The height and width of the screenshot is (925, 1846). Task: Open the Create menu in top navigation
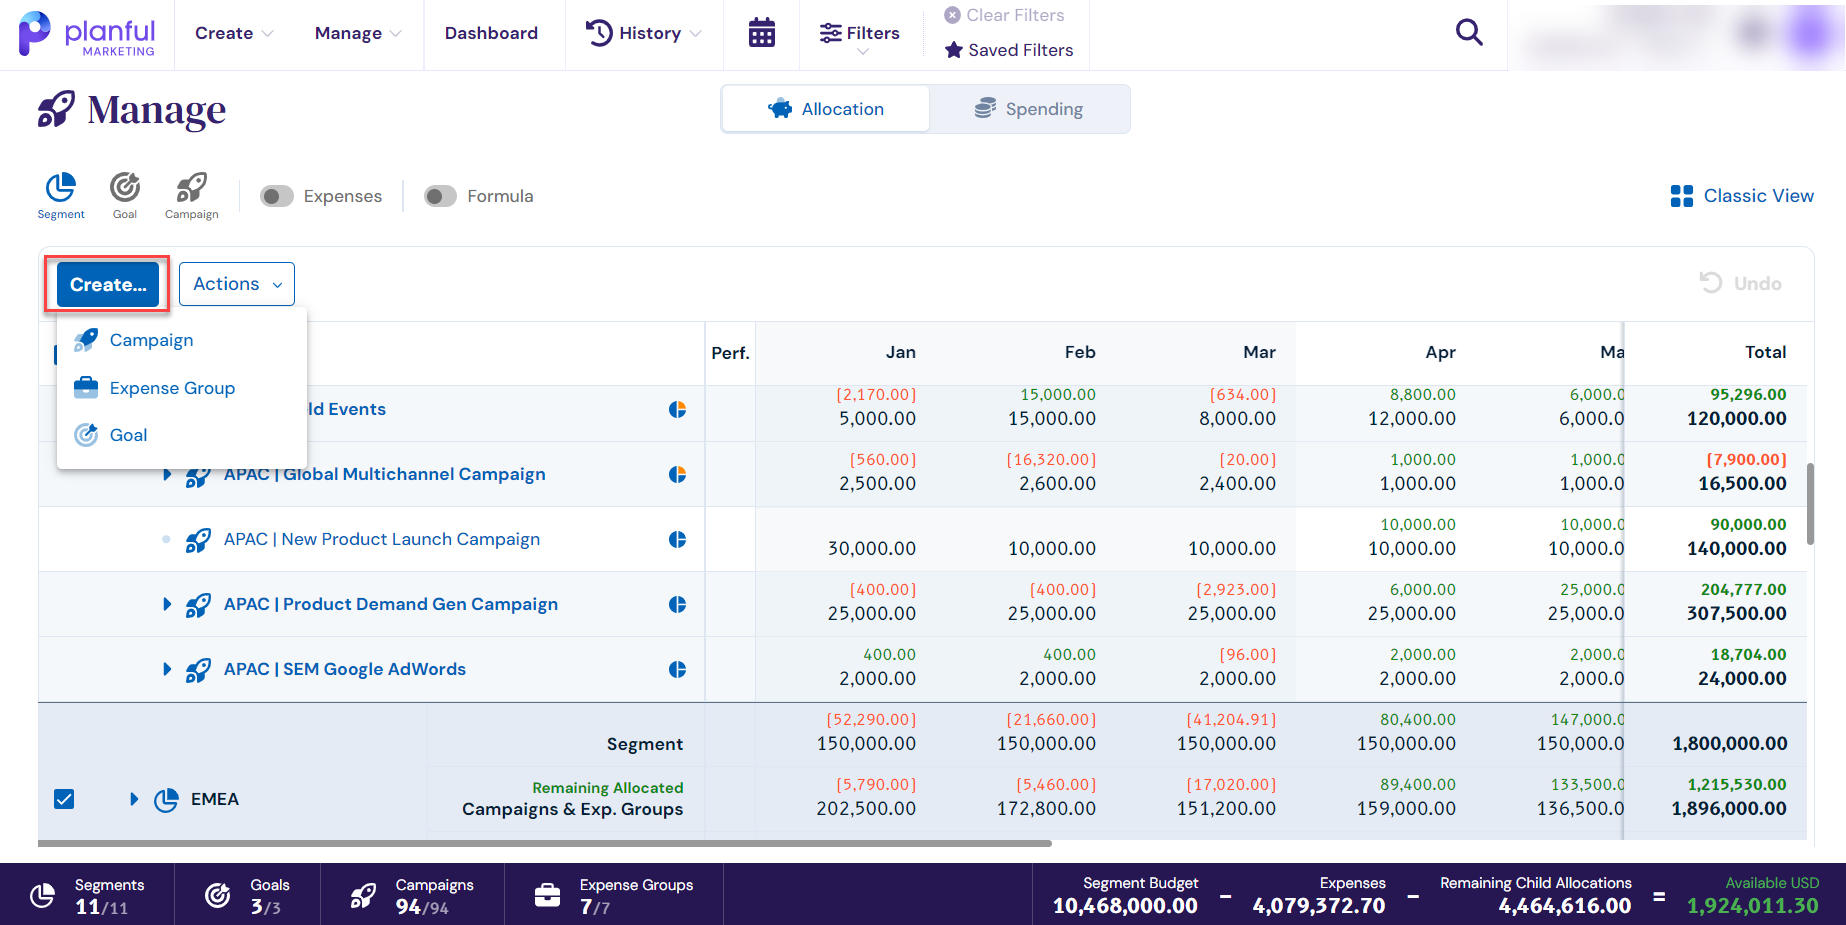coord(234,33)
